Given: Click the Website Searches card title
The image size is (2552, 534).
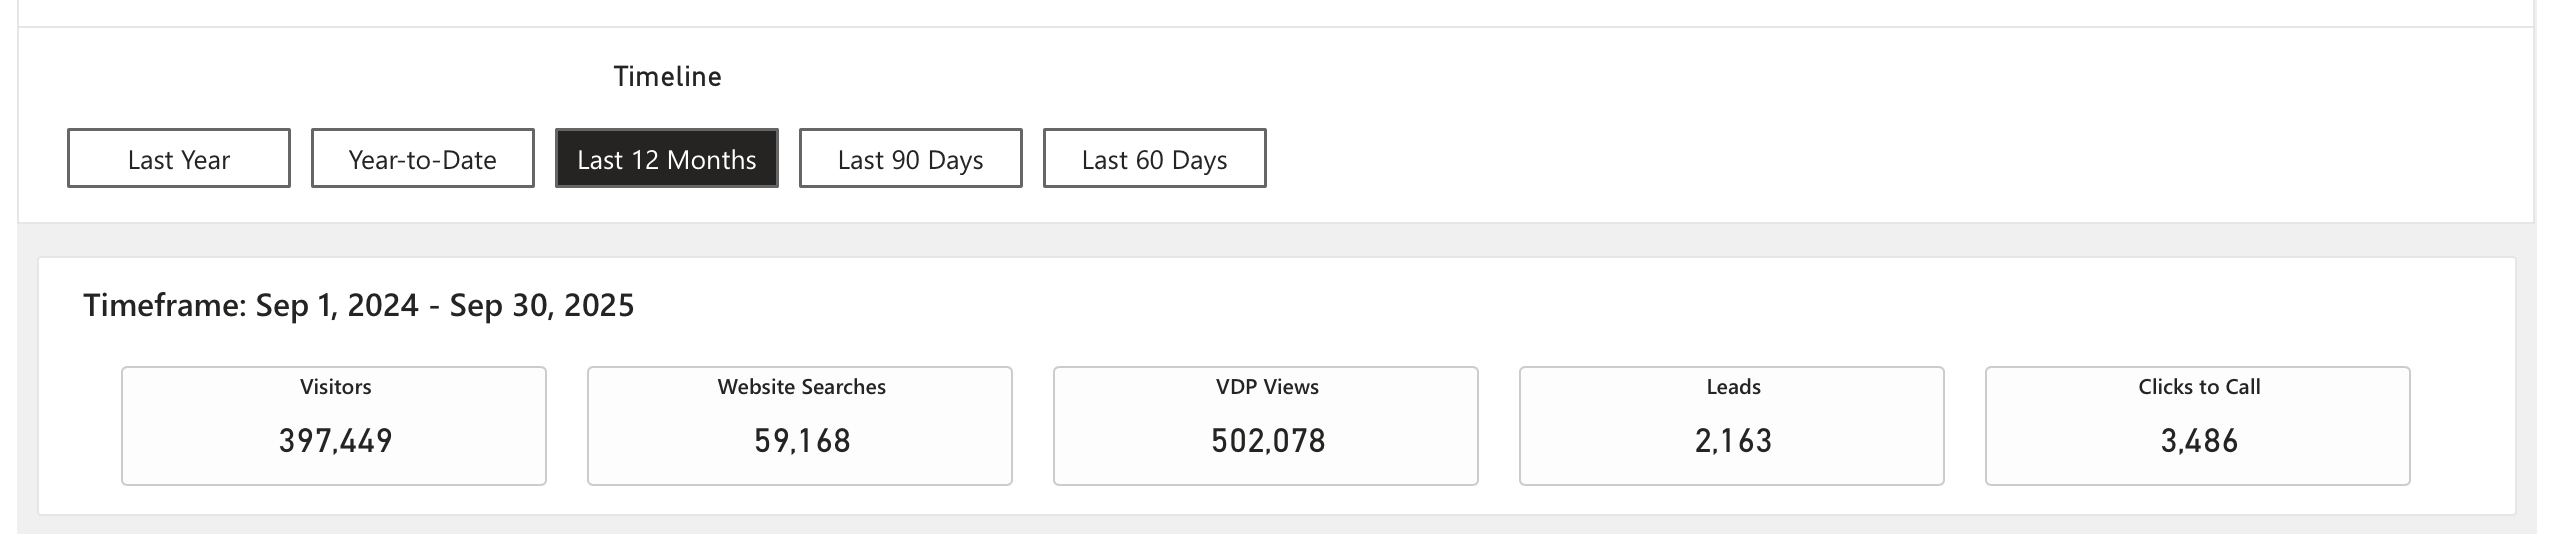Looking at the screenshot, I should 801,387.
